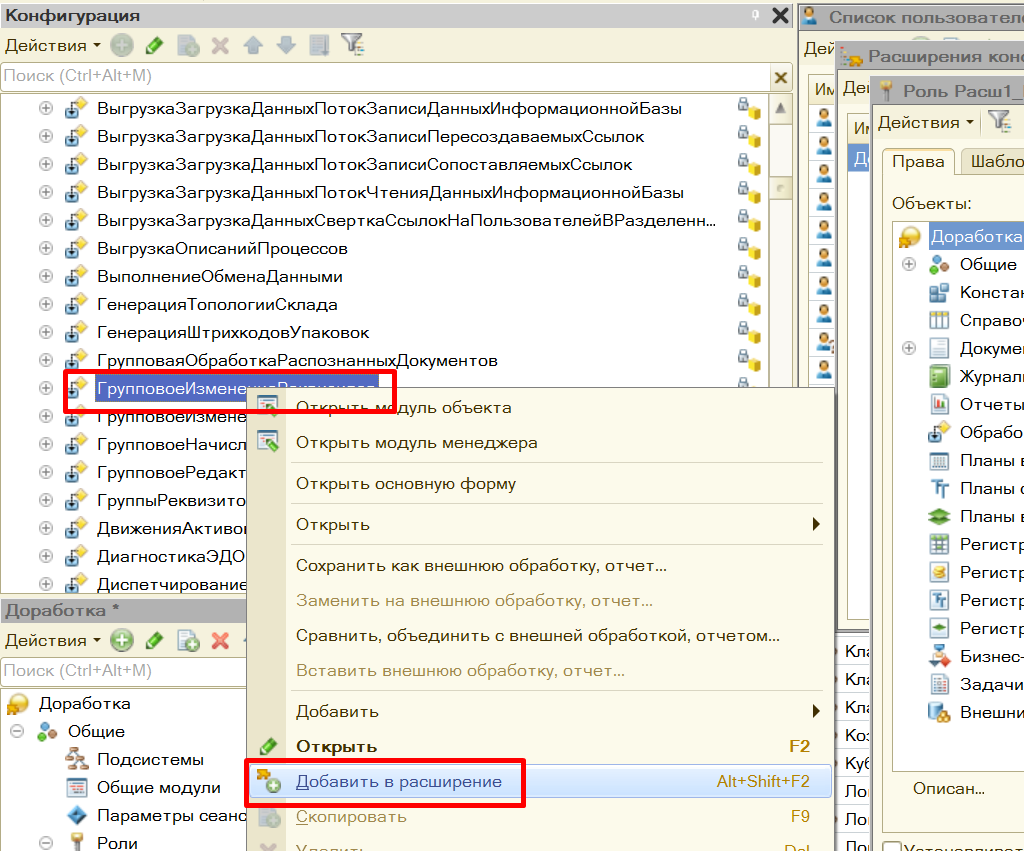Expand the ГенерацияТопологииСклада tree node
This screenshot has height=851, width=1024.
coord(46,304)
